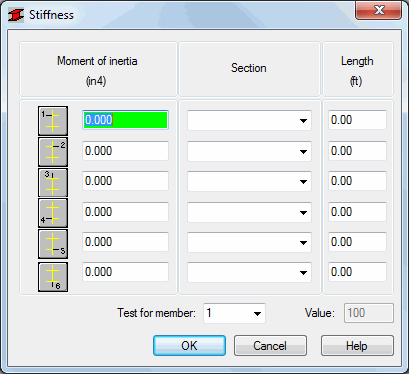Select member position 4 icon
Viewport: 409px width, 374px height.
(x=53, y=213)
